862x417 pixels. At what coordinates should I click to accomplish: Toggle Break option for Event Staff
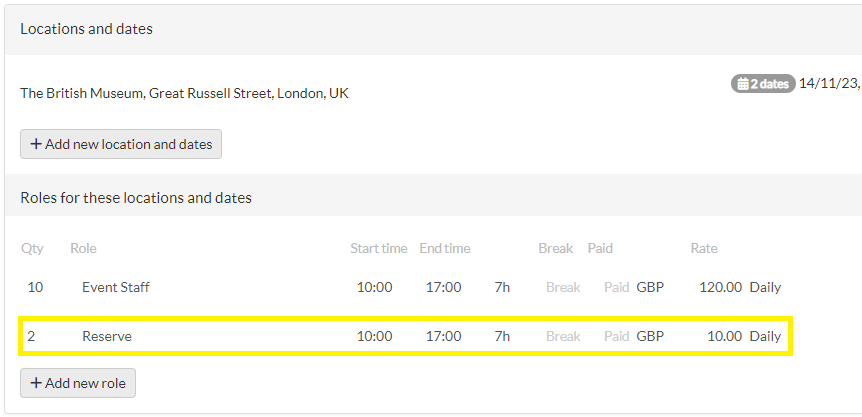563,287
